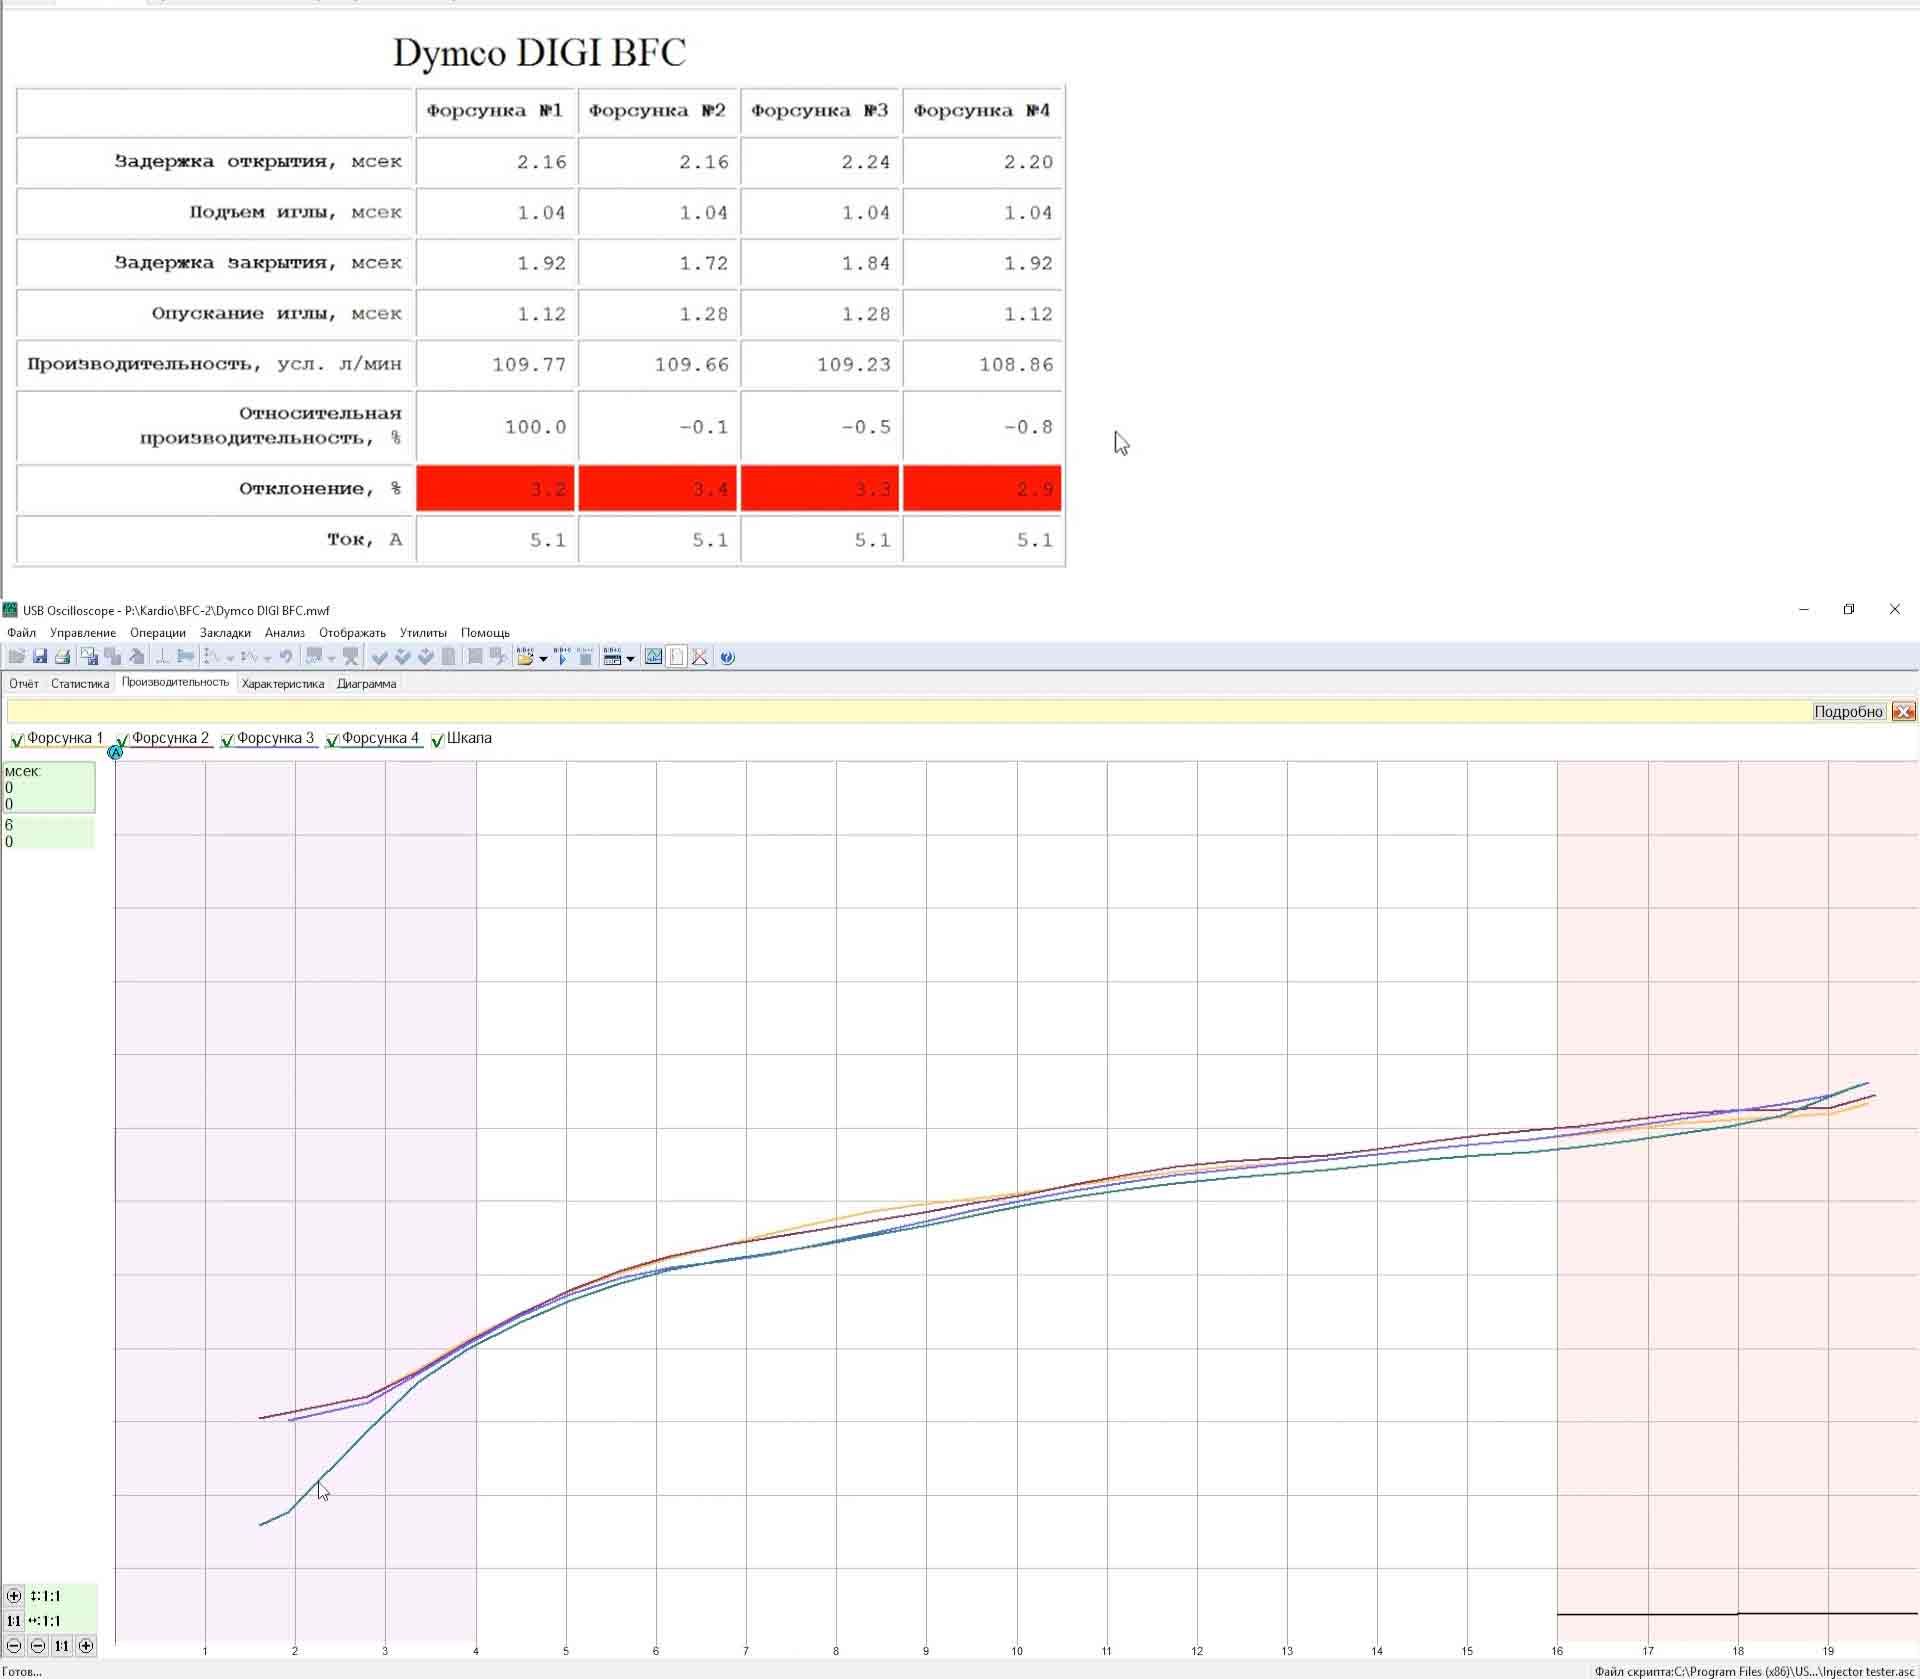Image resolution: width=1920 pixels, height=1679 pixels.
Task: Select the Производительность tab
Action: coord(175,682)
